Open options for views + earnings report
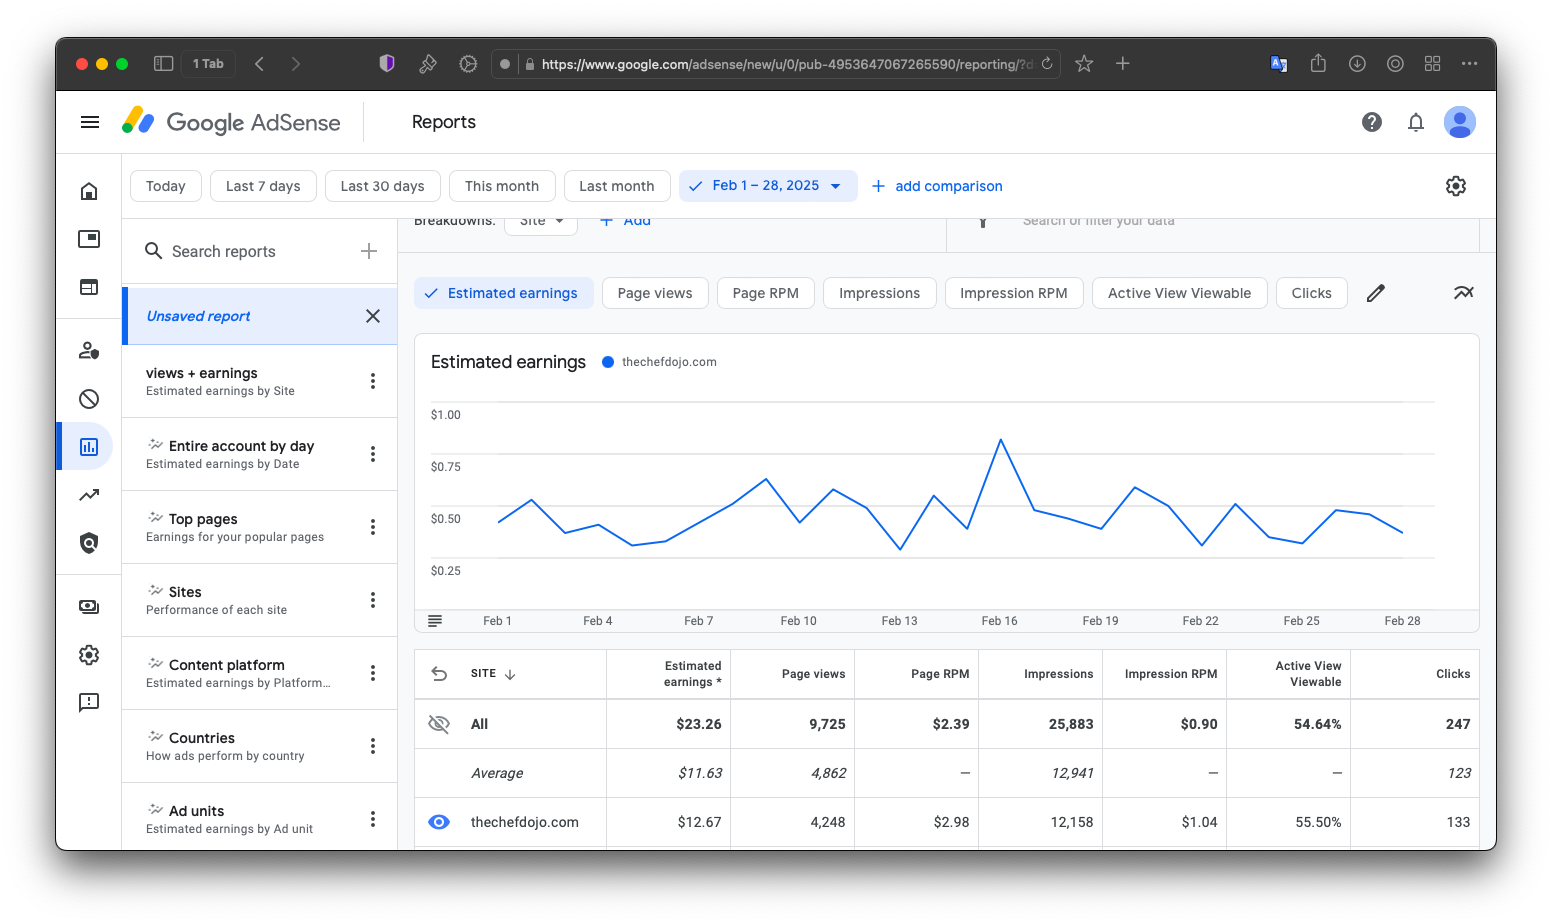The image size is (1552, 924). click(373, 381)
